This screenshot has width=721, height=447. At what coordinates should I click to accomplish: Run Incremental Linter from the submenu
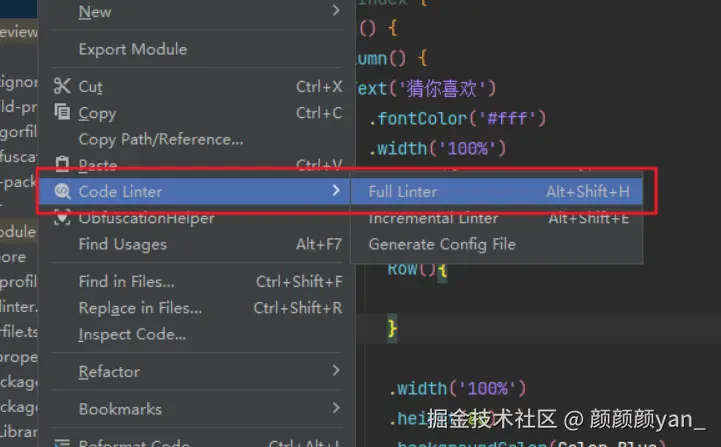[497, 218]
